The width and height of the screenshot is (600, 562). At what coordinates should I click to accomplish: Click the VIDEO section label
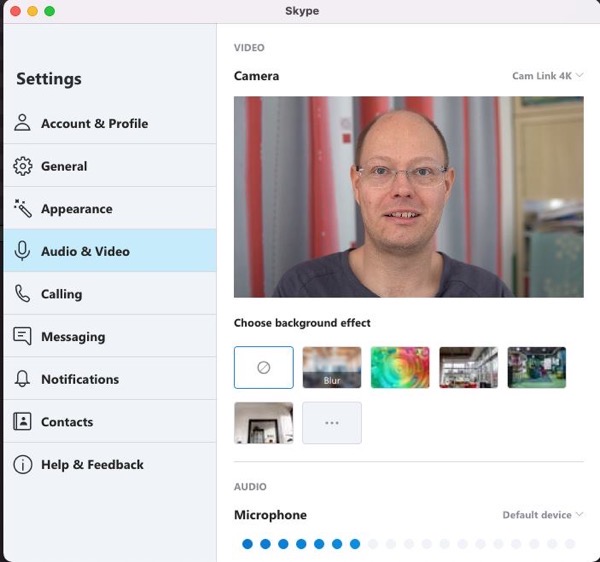[249, 47]
